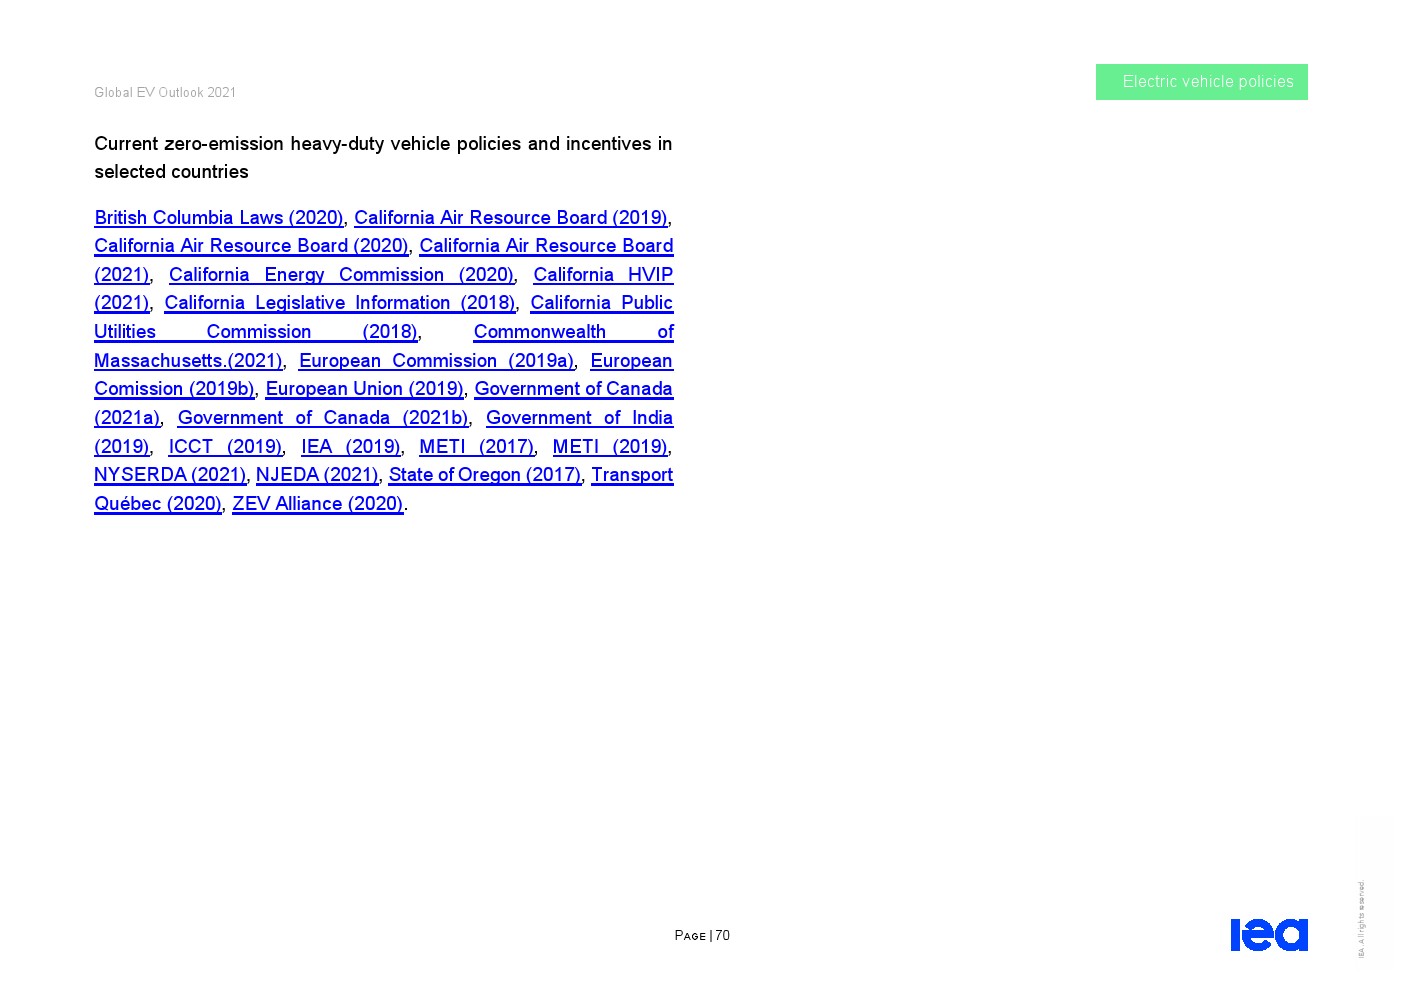Select the Electric vehicle policies section tag
Viewport: 1403px width, 992px height.
(1201, 82)
